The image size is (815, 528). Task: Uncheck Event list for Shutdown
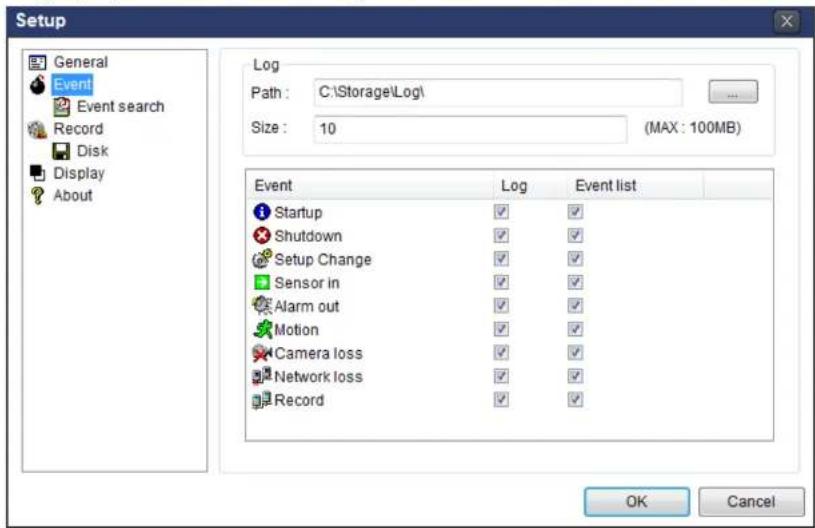575,235
